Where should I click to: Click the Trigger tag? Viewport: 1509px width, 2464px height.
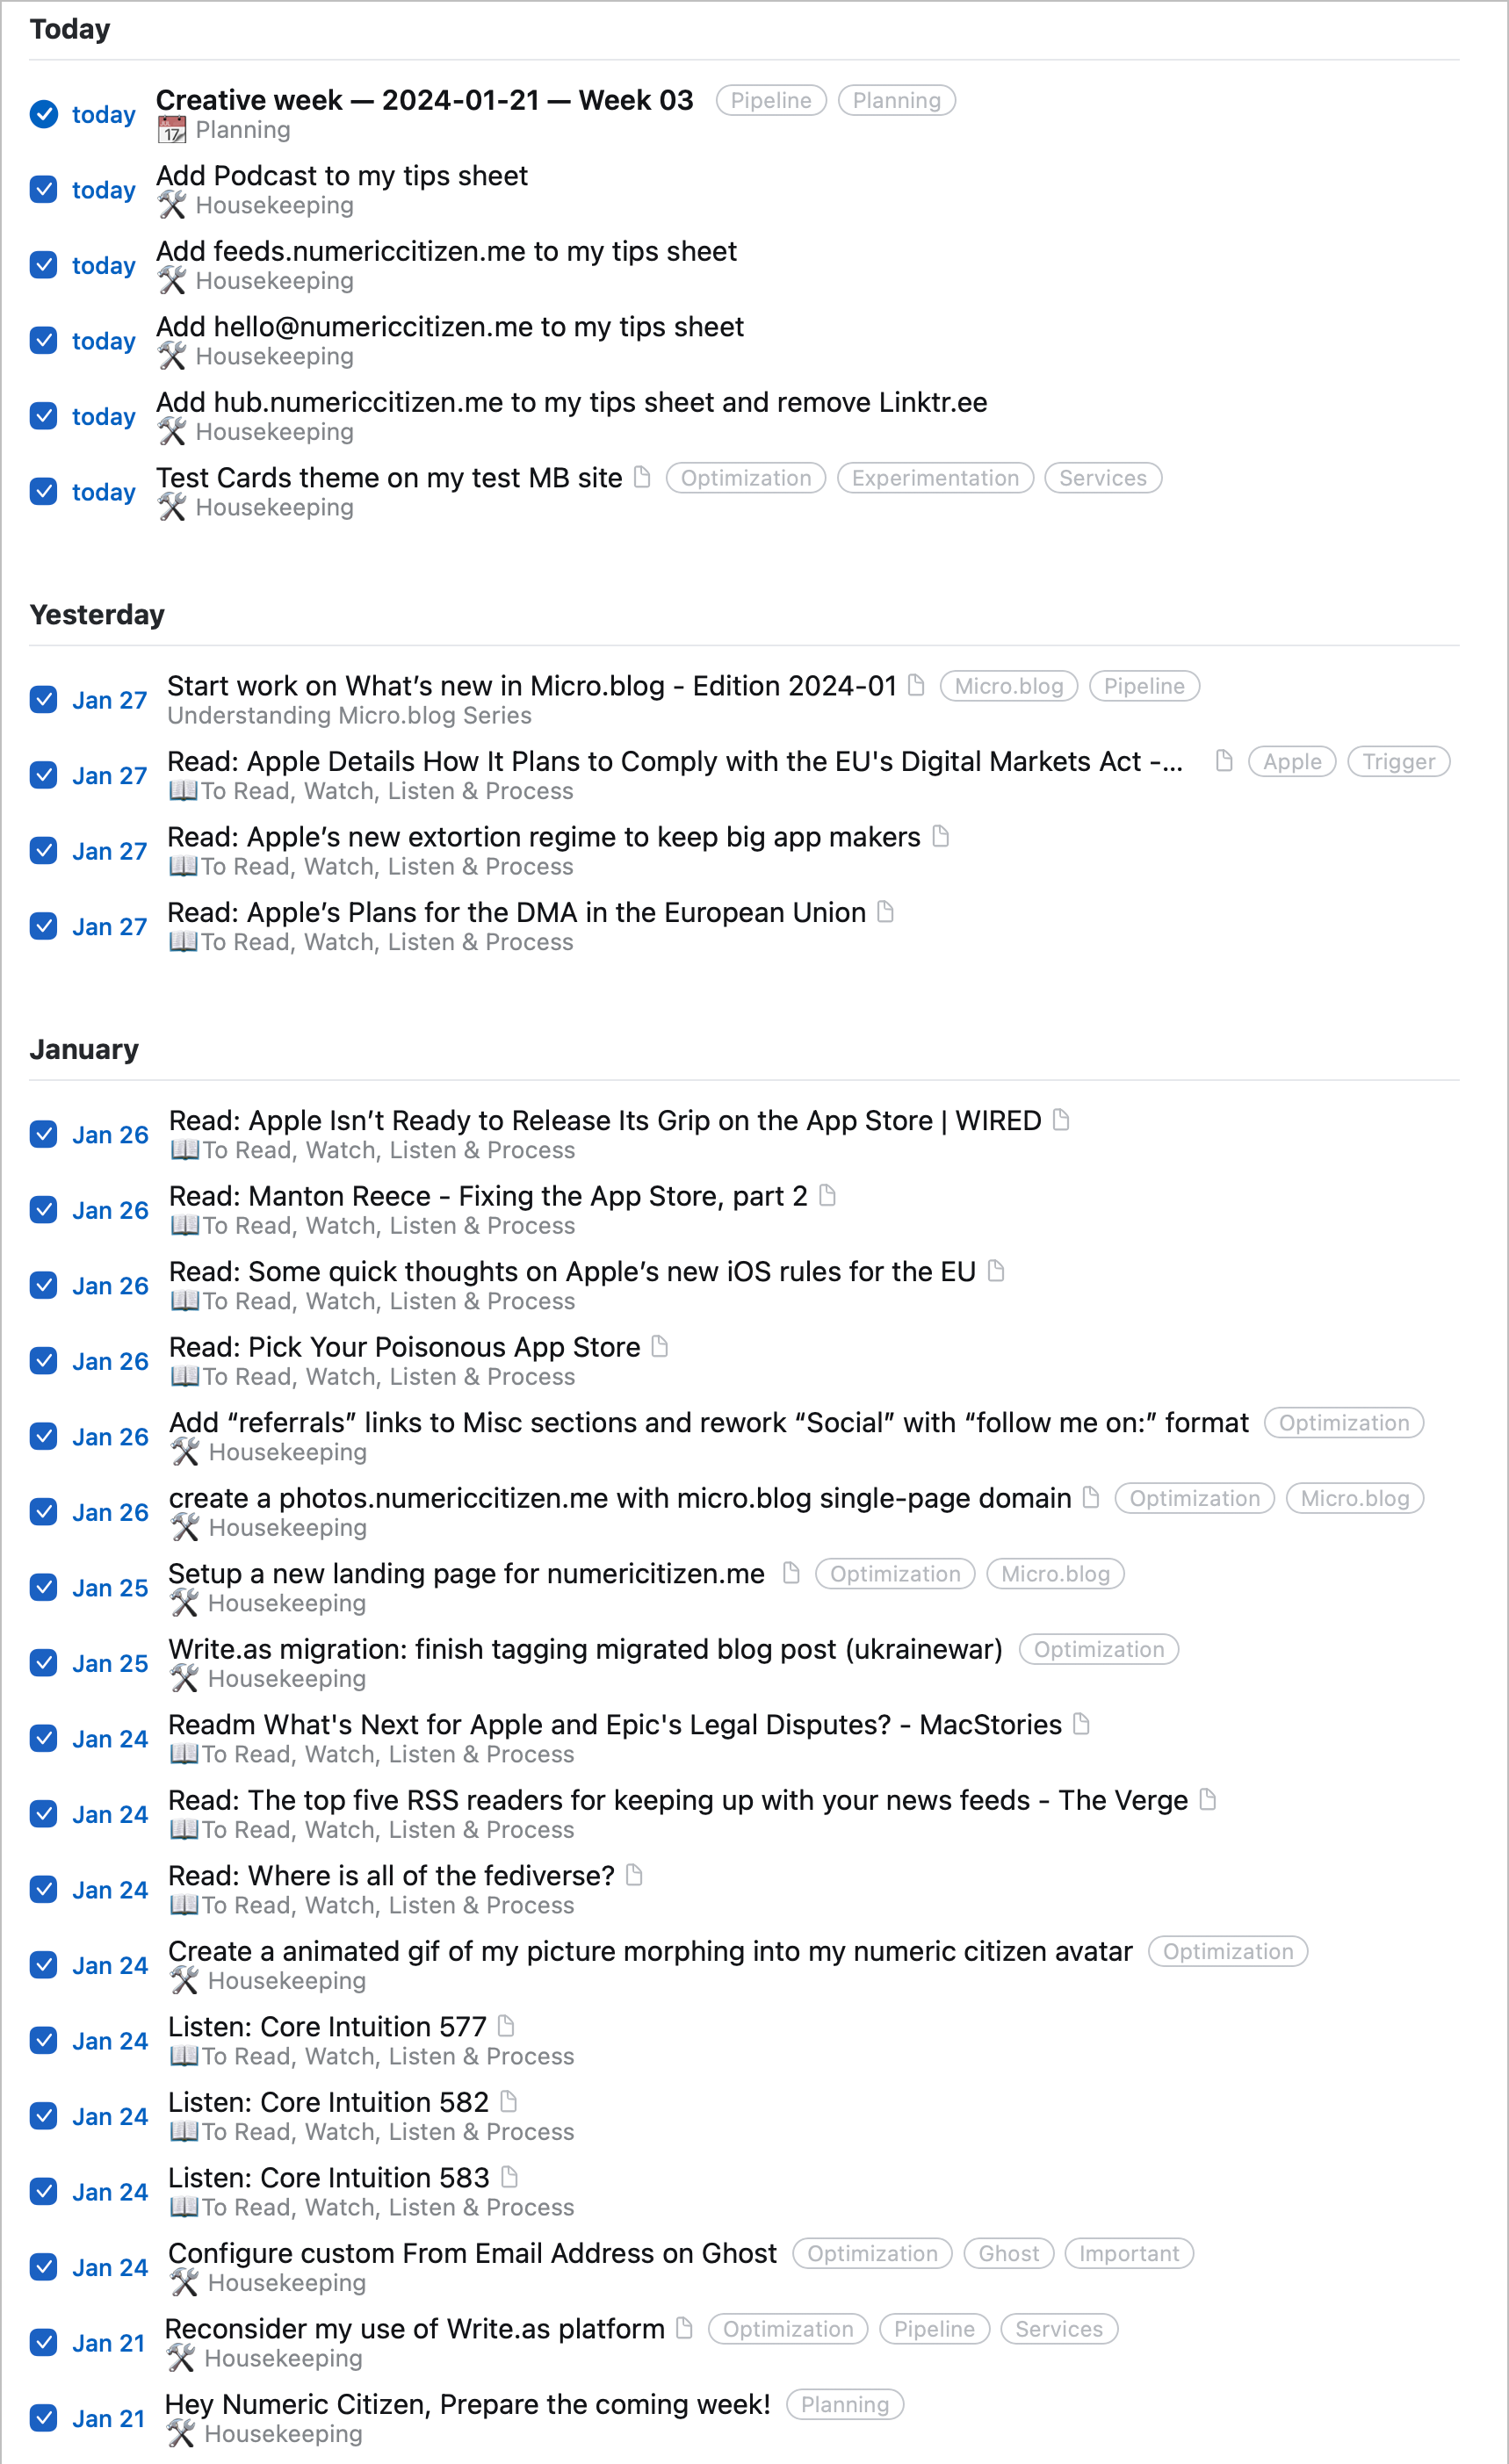tap(1399, 762)
